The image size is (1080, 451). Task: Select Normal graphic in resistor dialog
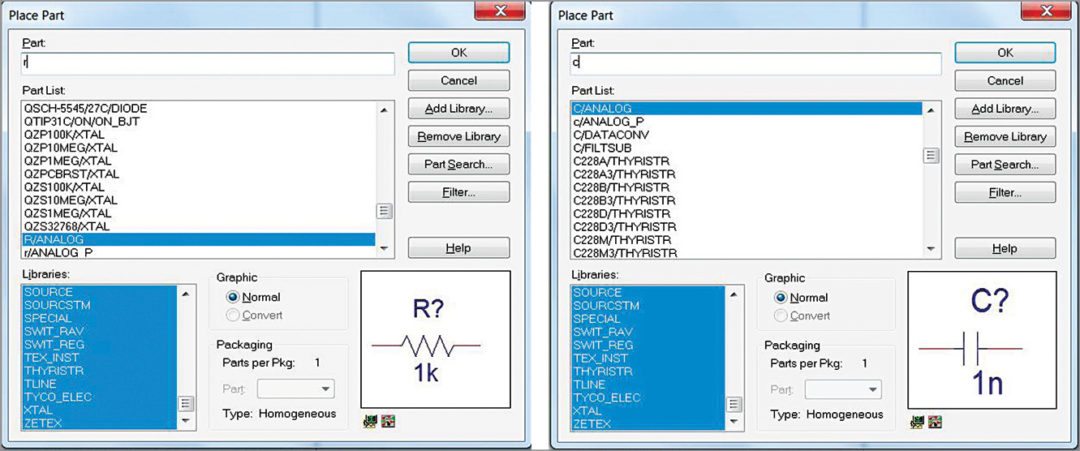pyautogui.click(x=235, y=297)
